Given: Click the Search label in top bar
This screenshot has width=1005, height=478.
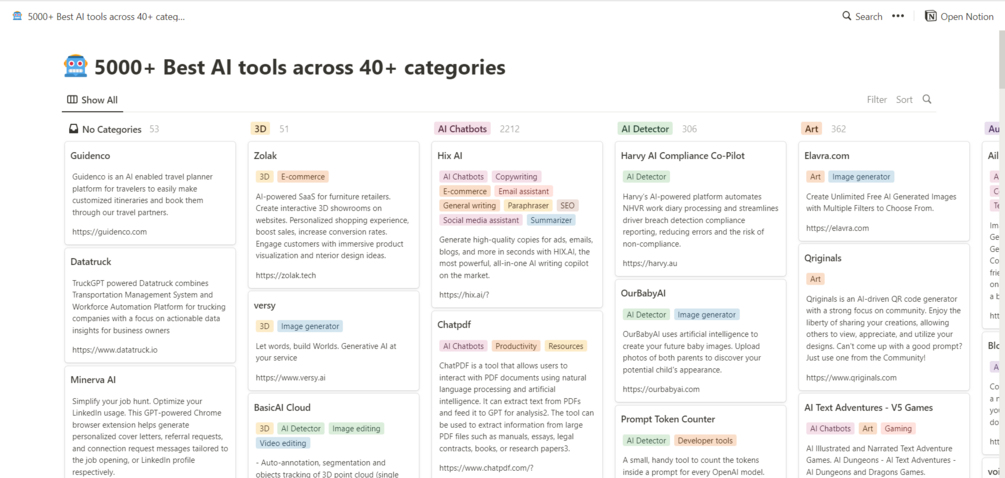Looking at the screenshot, I should 868,17.
